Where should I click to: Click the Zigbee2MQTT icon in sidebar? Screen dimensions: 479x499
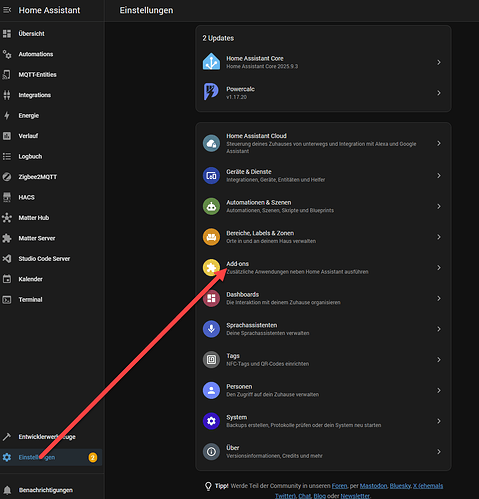pyautogui.click(x=7, y=177)
